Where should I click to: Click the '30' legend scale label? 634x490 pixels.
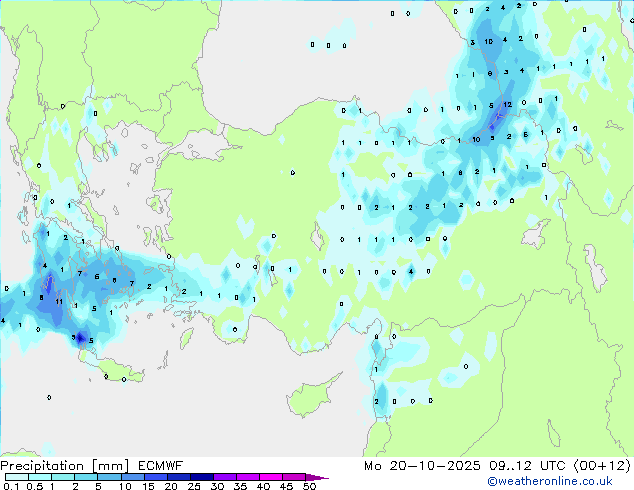[x=217, y=486]
